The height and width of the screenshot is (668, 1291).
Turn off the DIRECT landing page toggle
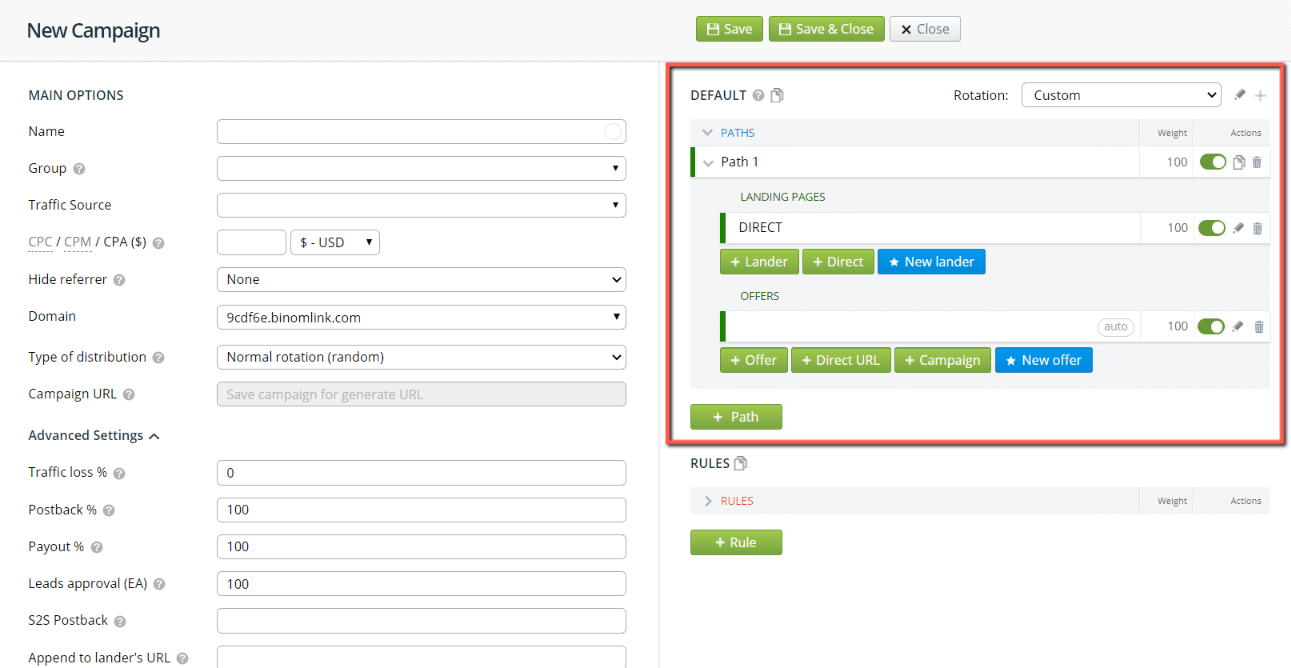click(x=1211, y=228)
